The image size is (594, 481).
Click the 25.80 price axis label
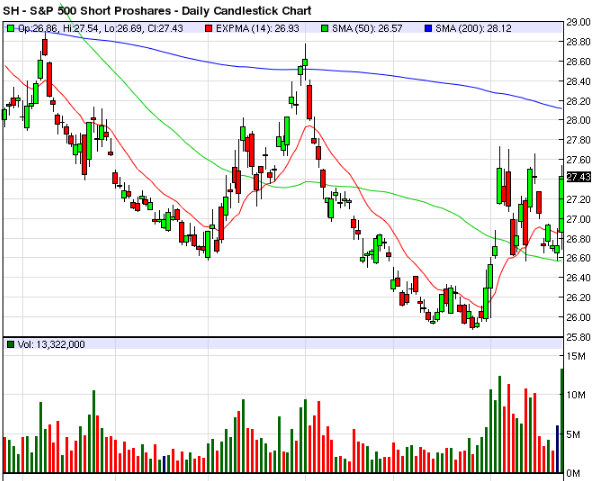(x=578, y=337)
